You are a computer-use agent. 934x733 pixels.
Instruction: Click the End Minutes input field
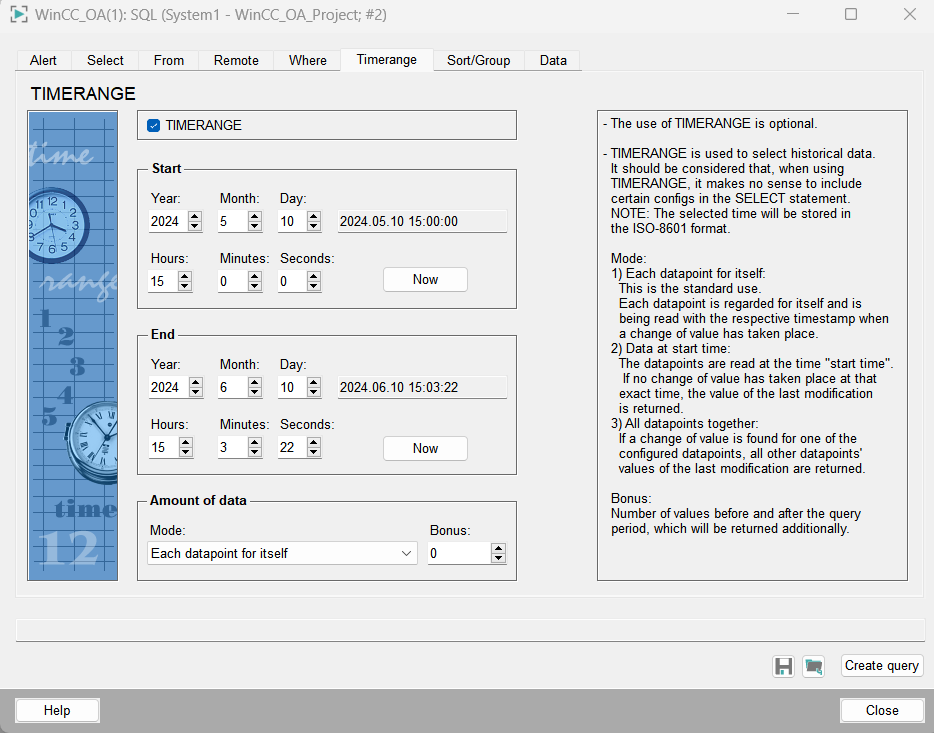(231, 447)
